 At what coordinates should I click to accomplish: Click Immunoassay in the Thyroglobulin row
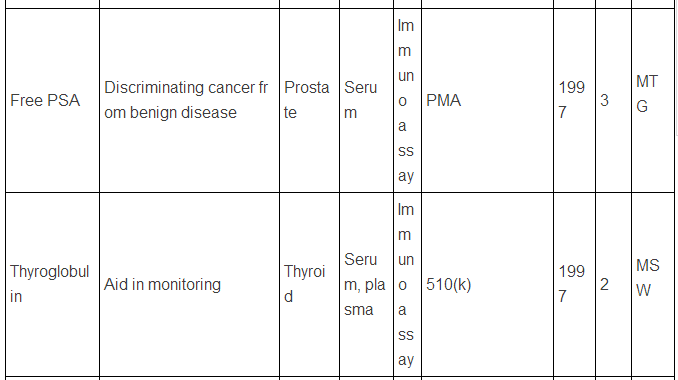pos(407,284)
